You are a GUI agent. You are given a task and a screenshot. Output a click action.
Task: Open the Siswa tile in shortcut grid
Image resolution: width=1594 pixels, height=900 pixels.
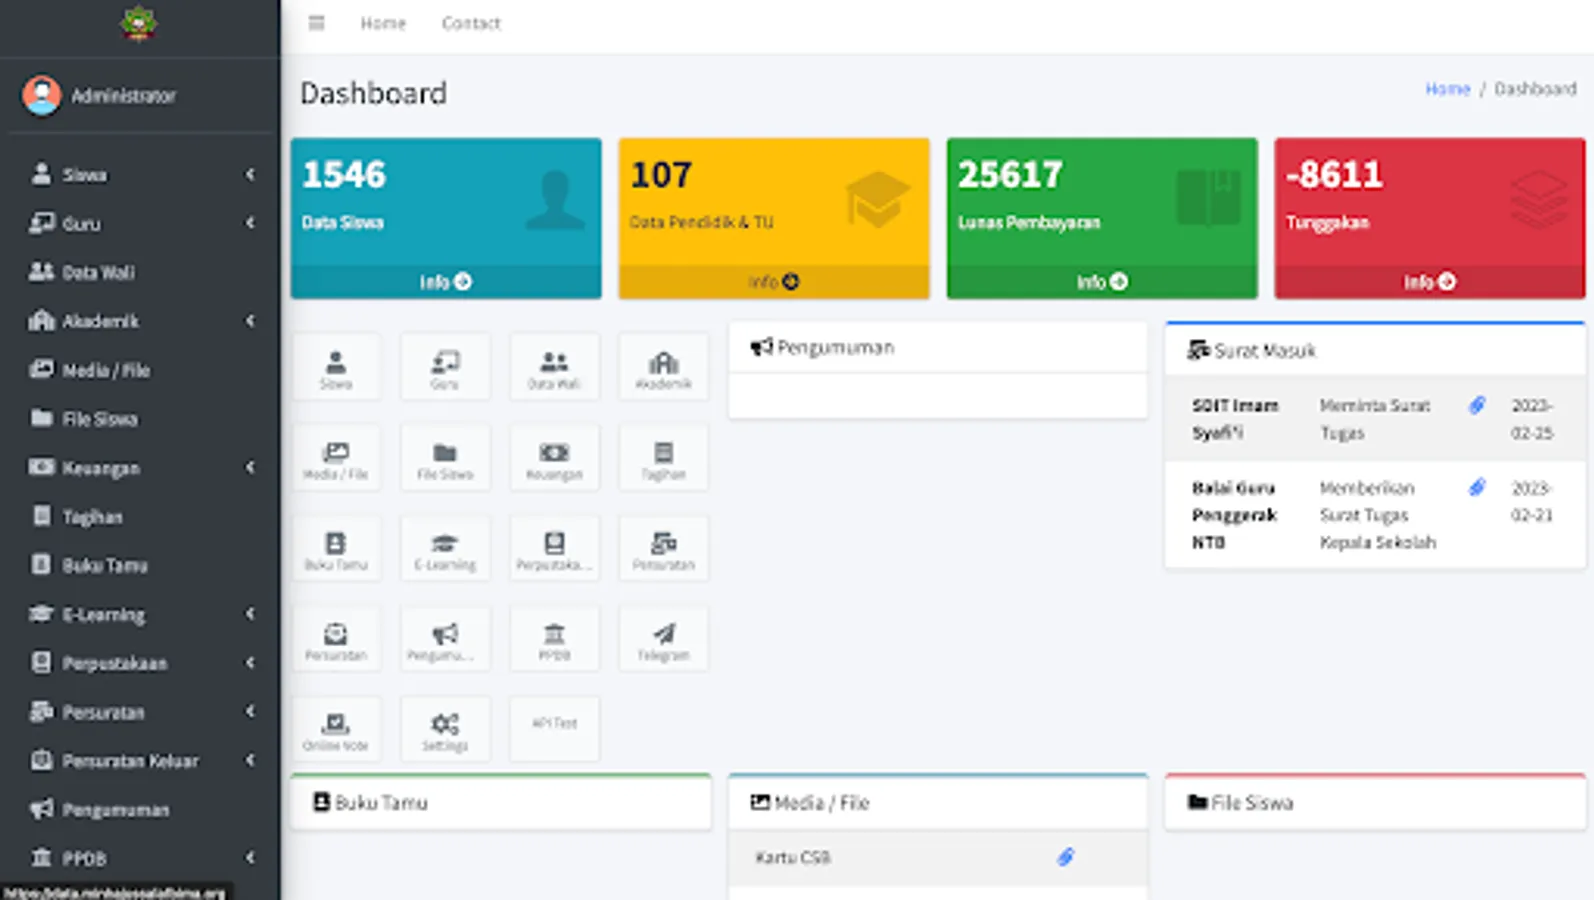click(x=336, y=367)
